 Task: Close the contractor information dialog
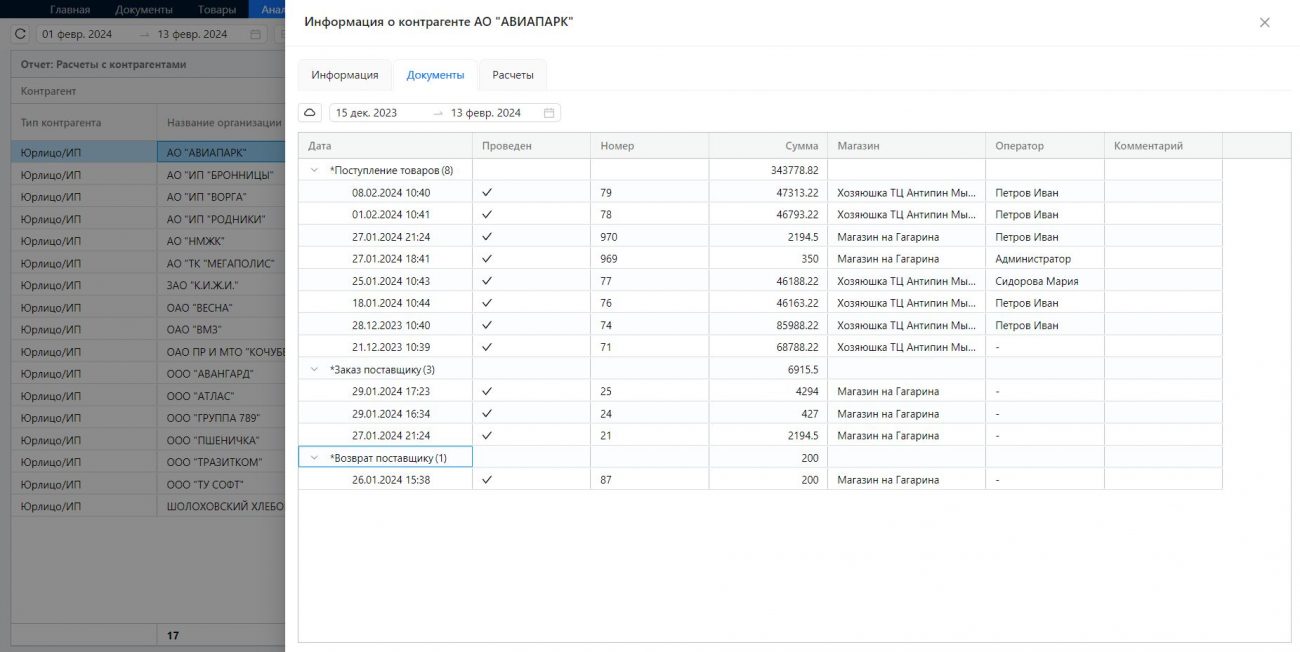[x=1264, y=22]
